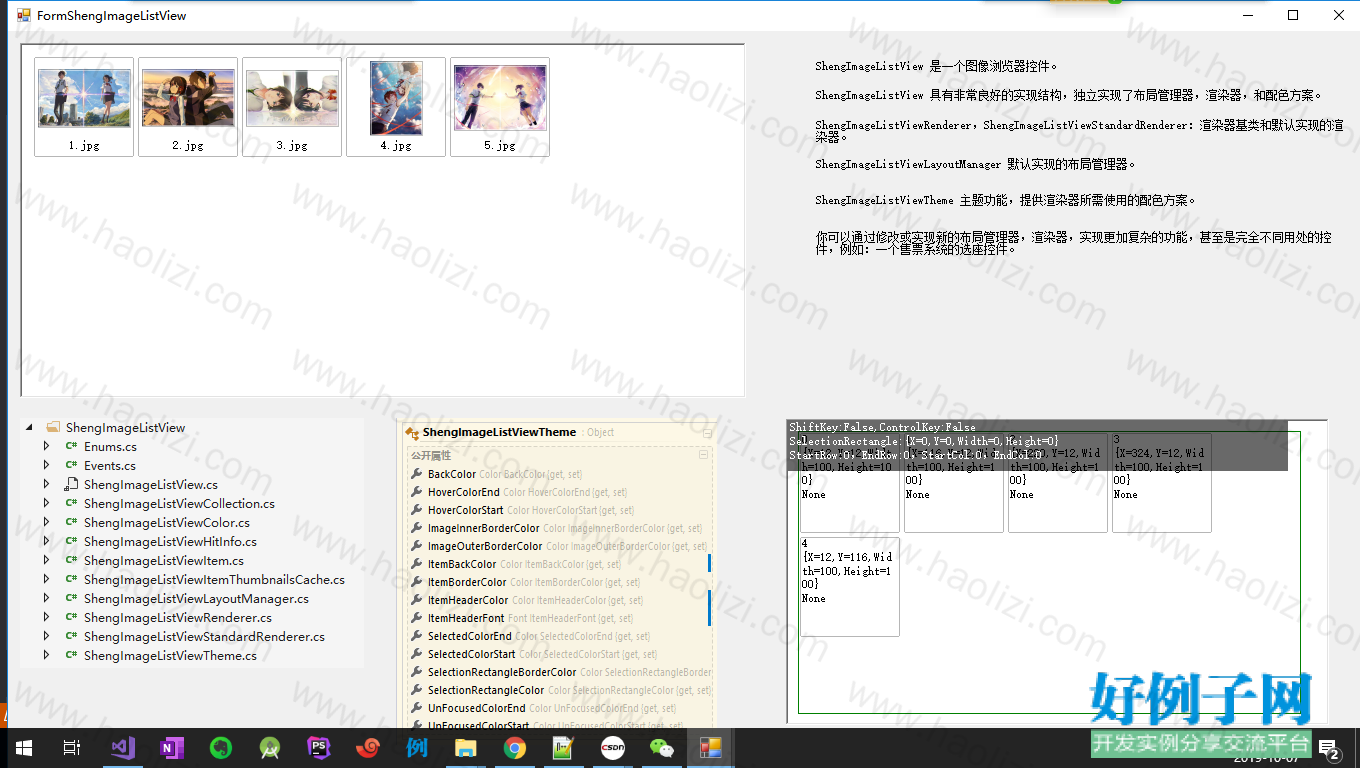The image size is (1360, 768).
Task: Click the 公开属性 section label
Action: [x=431, y=455]
